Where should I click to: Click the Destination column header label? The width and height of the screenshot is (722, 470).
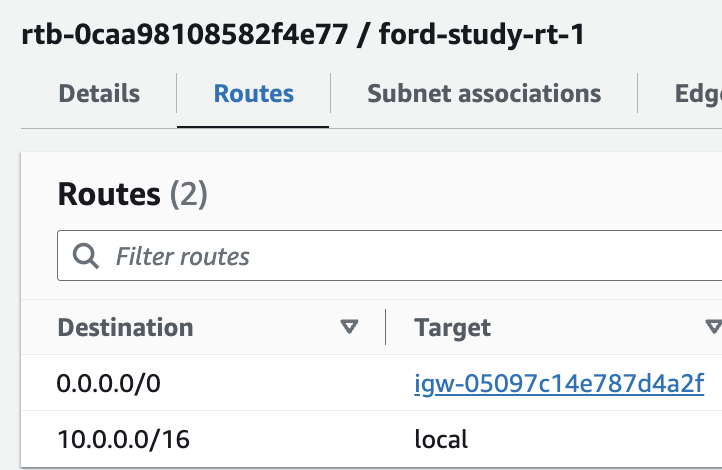125,327
